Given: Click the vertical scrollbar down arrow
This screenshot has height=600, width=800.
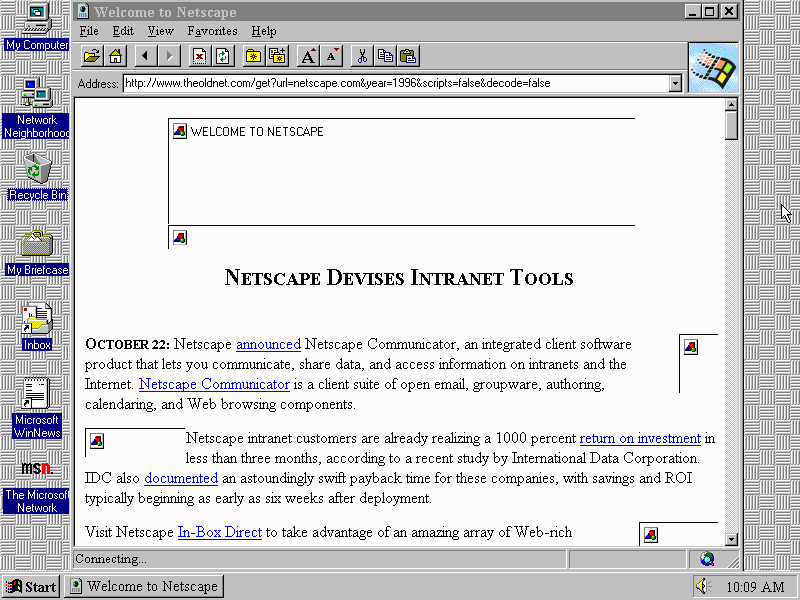Looking at the screenshot, I should click(x=731, y=539).
